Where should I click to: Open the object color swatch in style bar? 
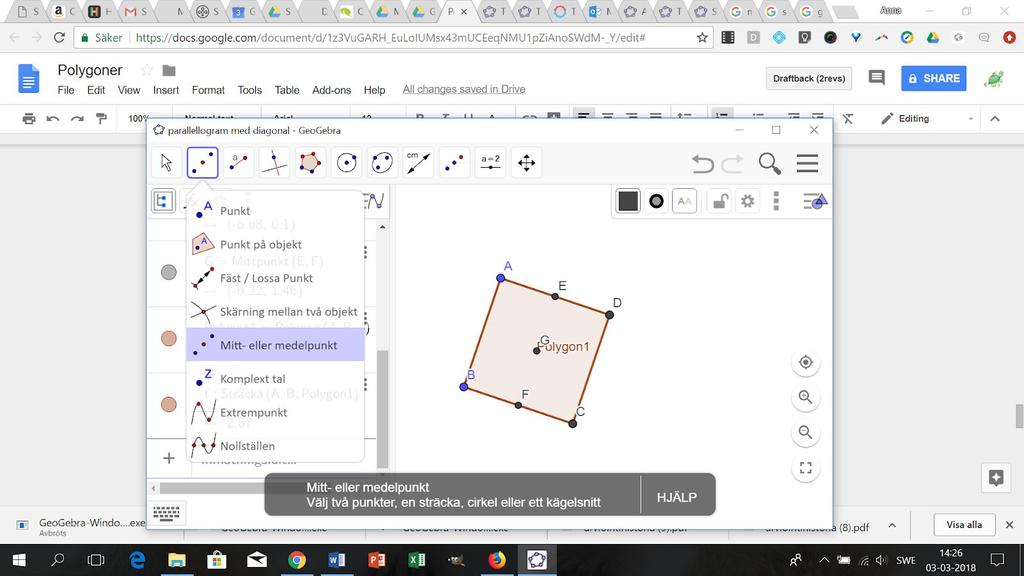tap(628, 201)
